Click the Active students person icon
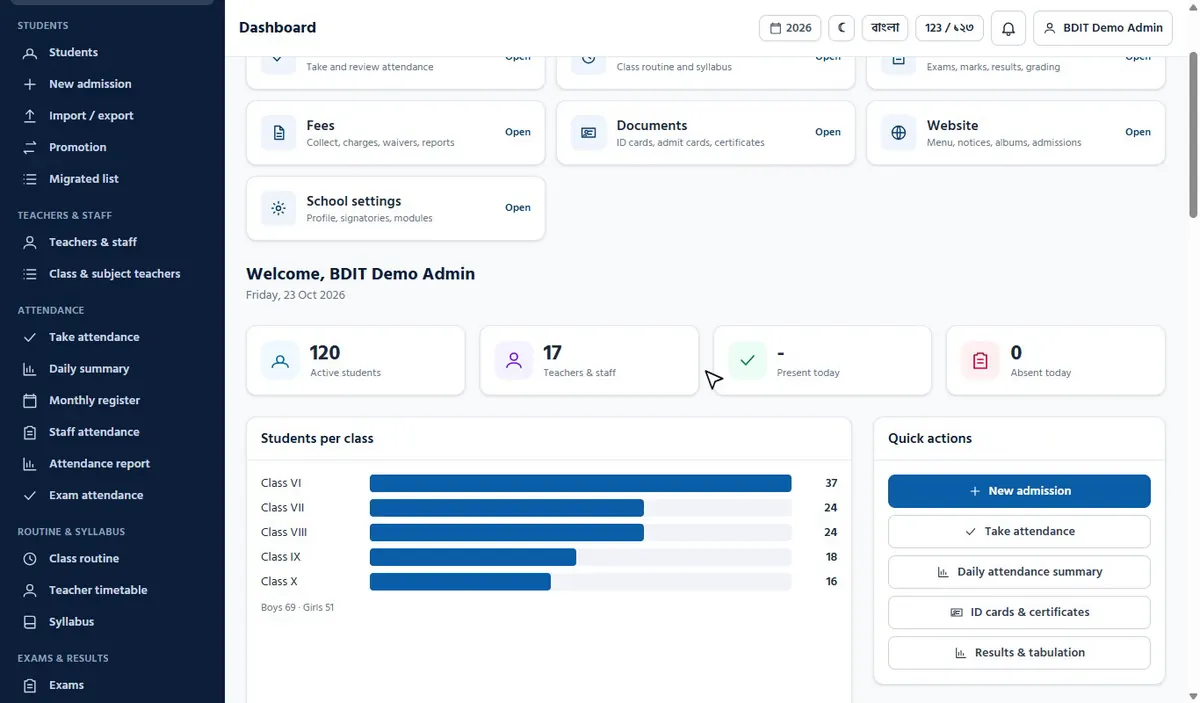The height and width of the screenshot is (703, 1200). 280,361
